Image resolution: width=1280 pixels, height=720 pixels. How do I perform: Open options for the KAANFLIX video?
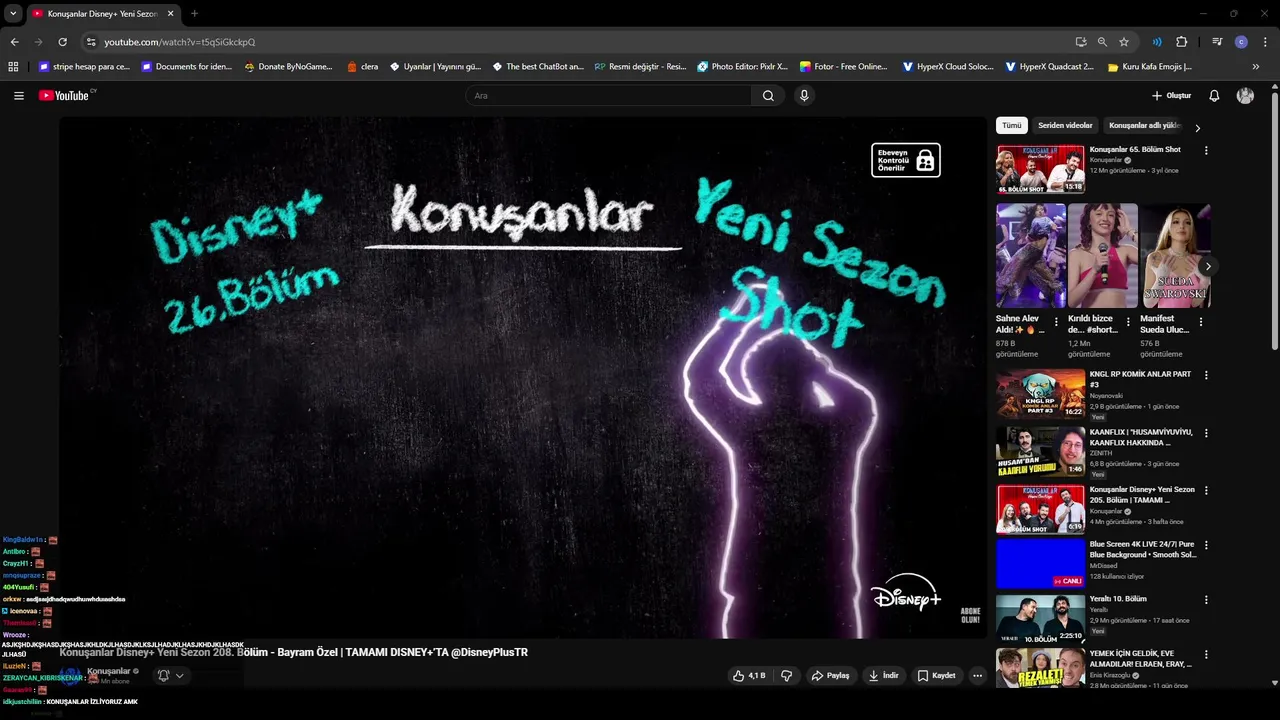[1206, 433]
